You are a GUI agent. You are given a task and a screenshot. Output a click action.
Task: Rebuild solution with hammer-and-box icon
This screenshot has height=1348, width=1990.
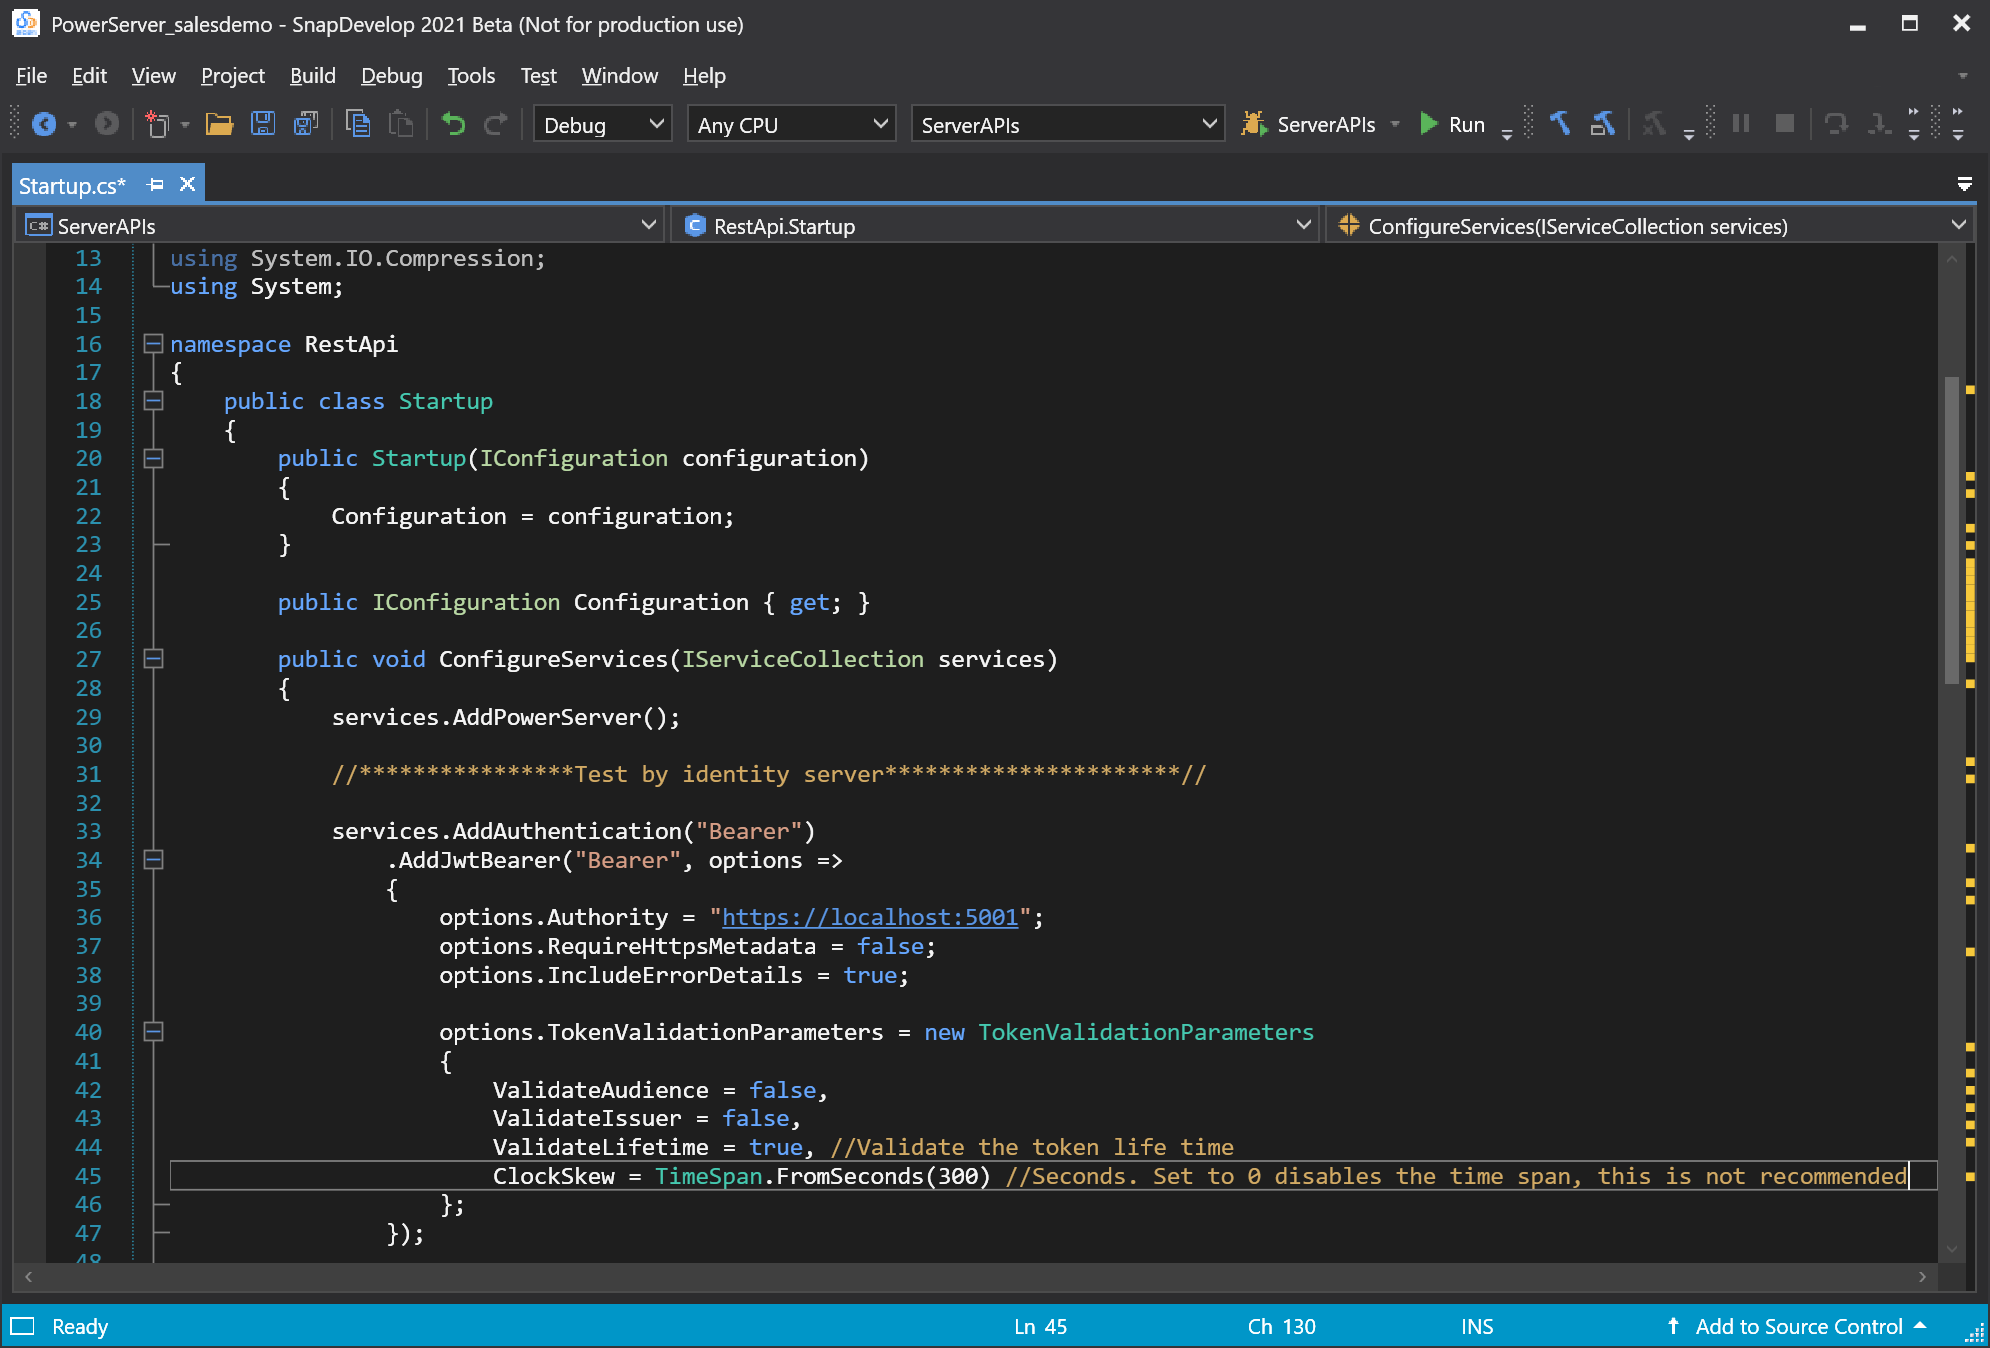pos(1603,124)
